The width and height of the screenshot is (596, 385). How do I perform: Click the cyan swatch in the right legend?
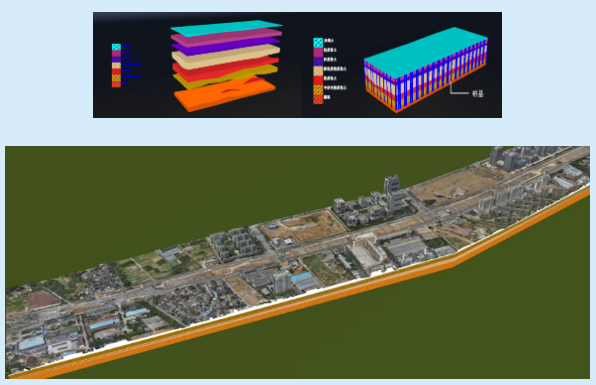point(318,42)
